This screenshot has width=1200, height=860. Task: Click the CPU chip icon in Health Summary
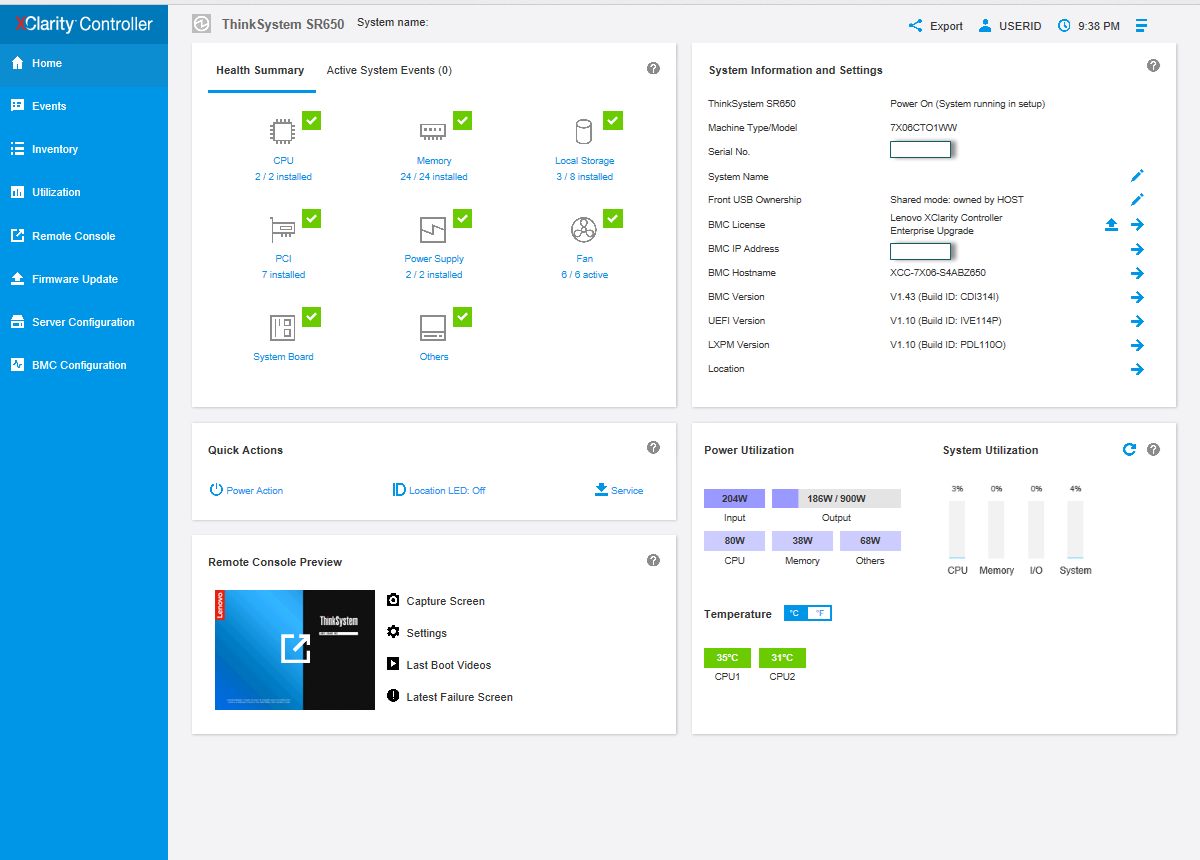point(283,132)
